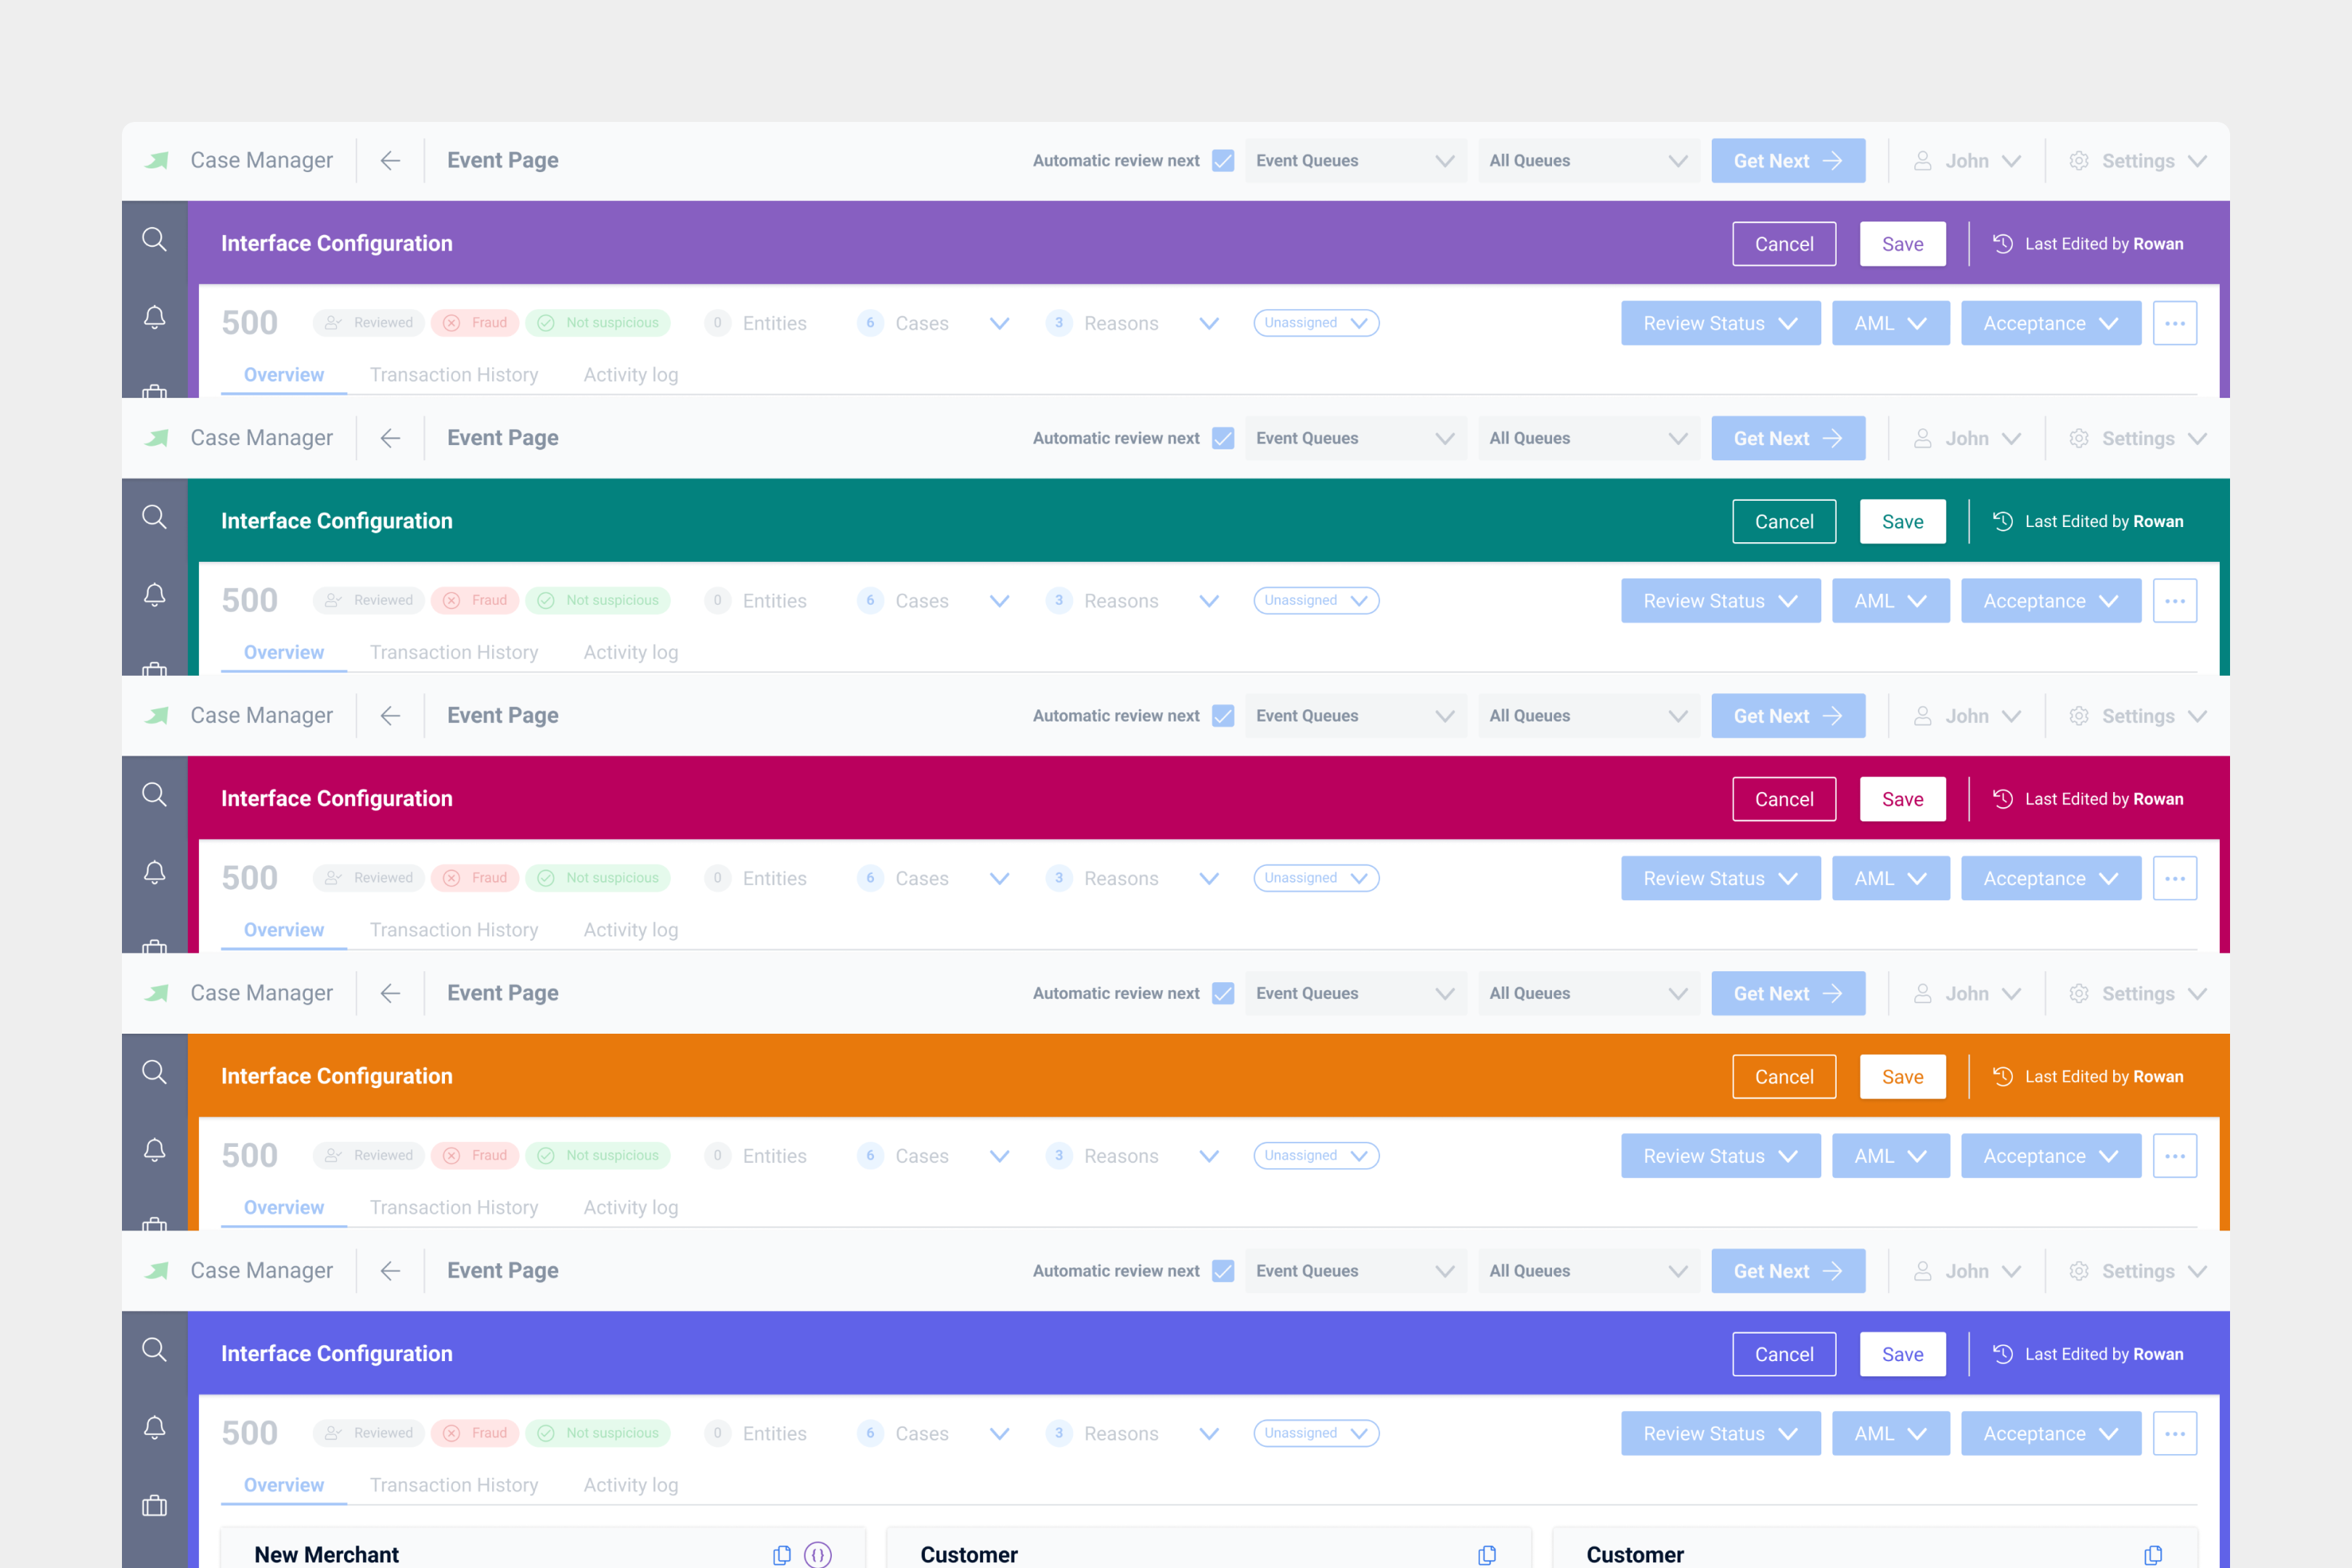Click Get Next in the purple panel's header
Image resolution: width=2352 pixels, height=1568 pixels.
click(1788, 160)
